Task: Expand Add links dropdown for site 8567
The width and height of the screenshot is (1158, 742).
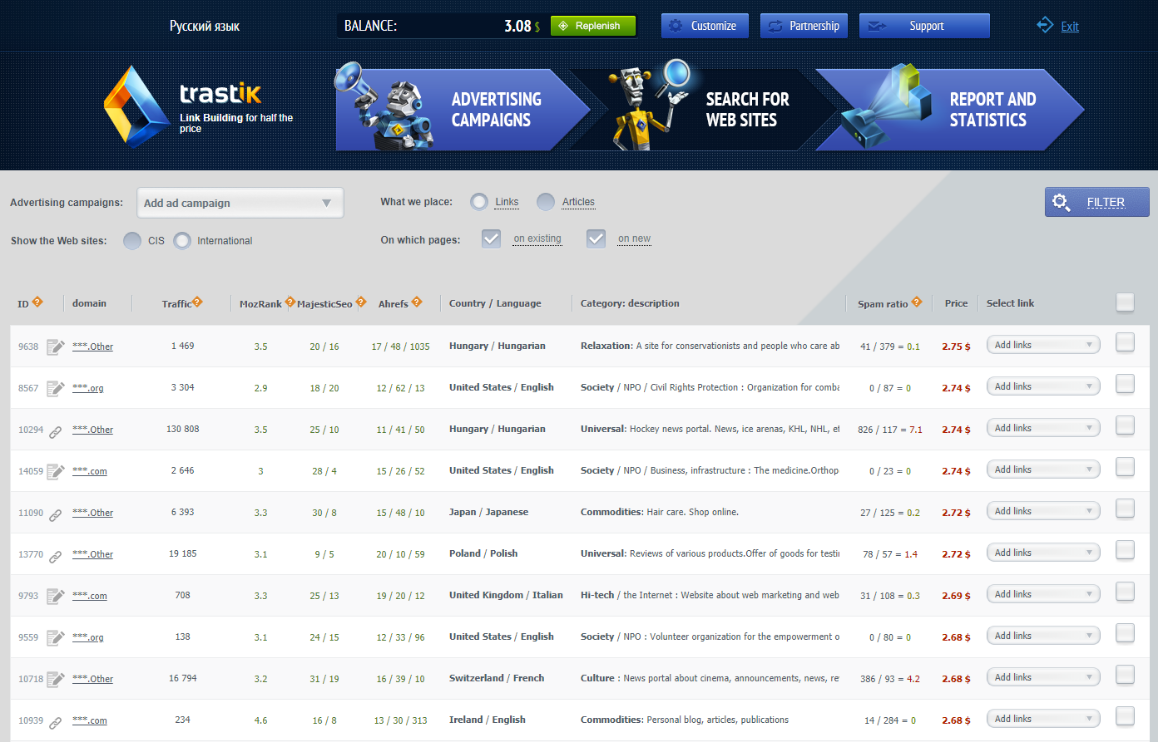Action: (x=1044, y=386)
